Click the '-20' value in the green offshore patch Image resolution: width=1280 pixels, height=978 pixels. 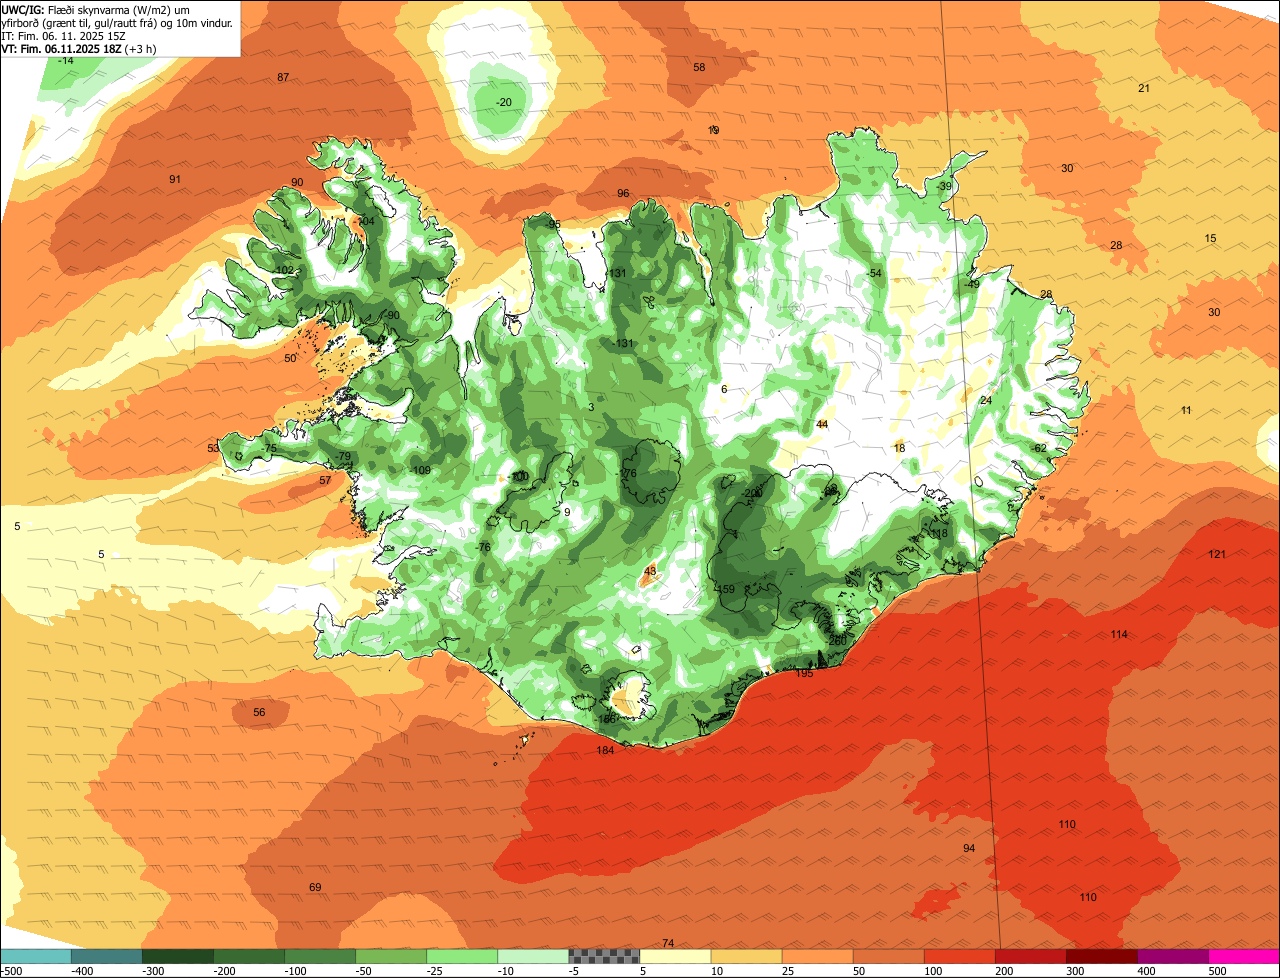tap(504, 103)
